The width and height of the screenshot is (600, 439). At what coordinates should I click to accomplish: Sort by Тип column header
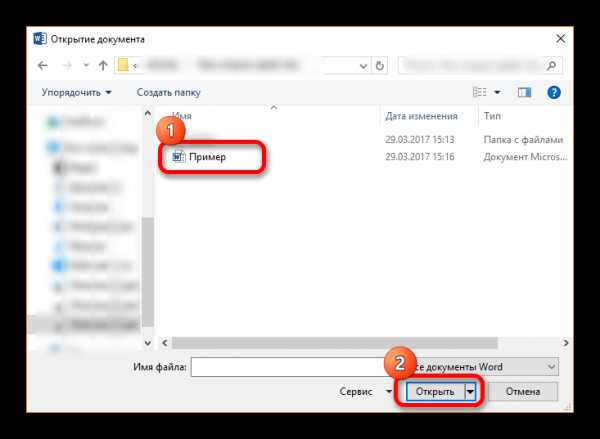[x=492, y=116]
